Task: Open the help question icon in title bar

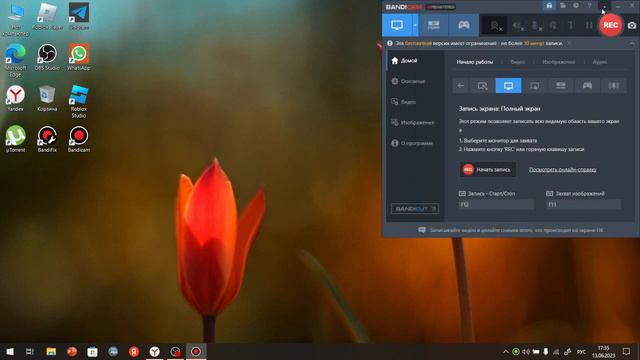Action: (x=589, y=6)
